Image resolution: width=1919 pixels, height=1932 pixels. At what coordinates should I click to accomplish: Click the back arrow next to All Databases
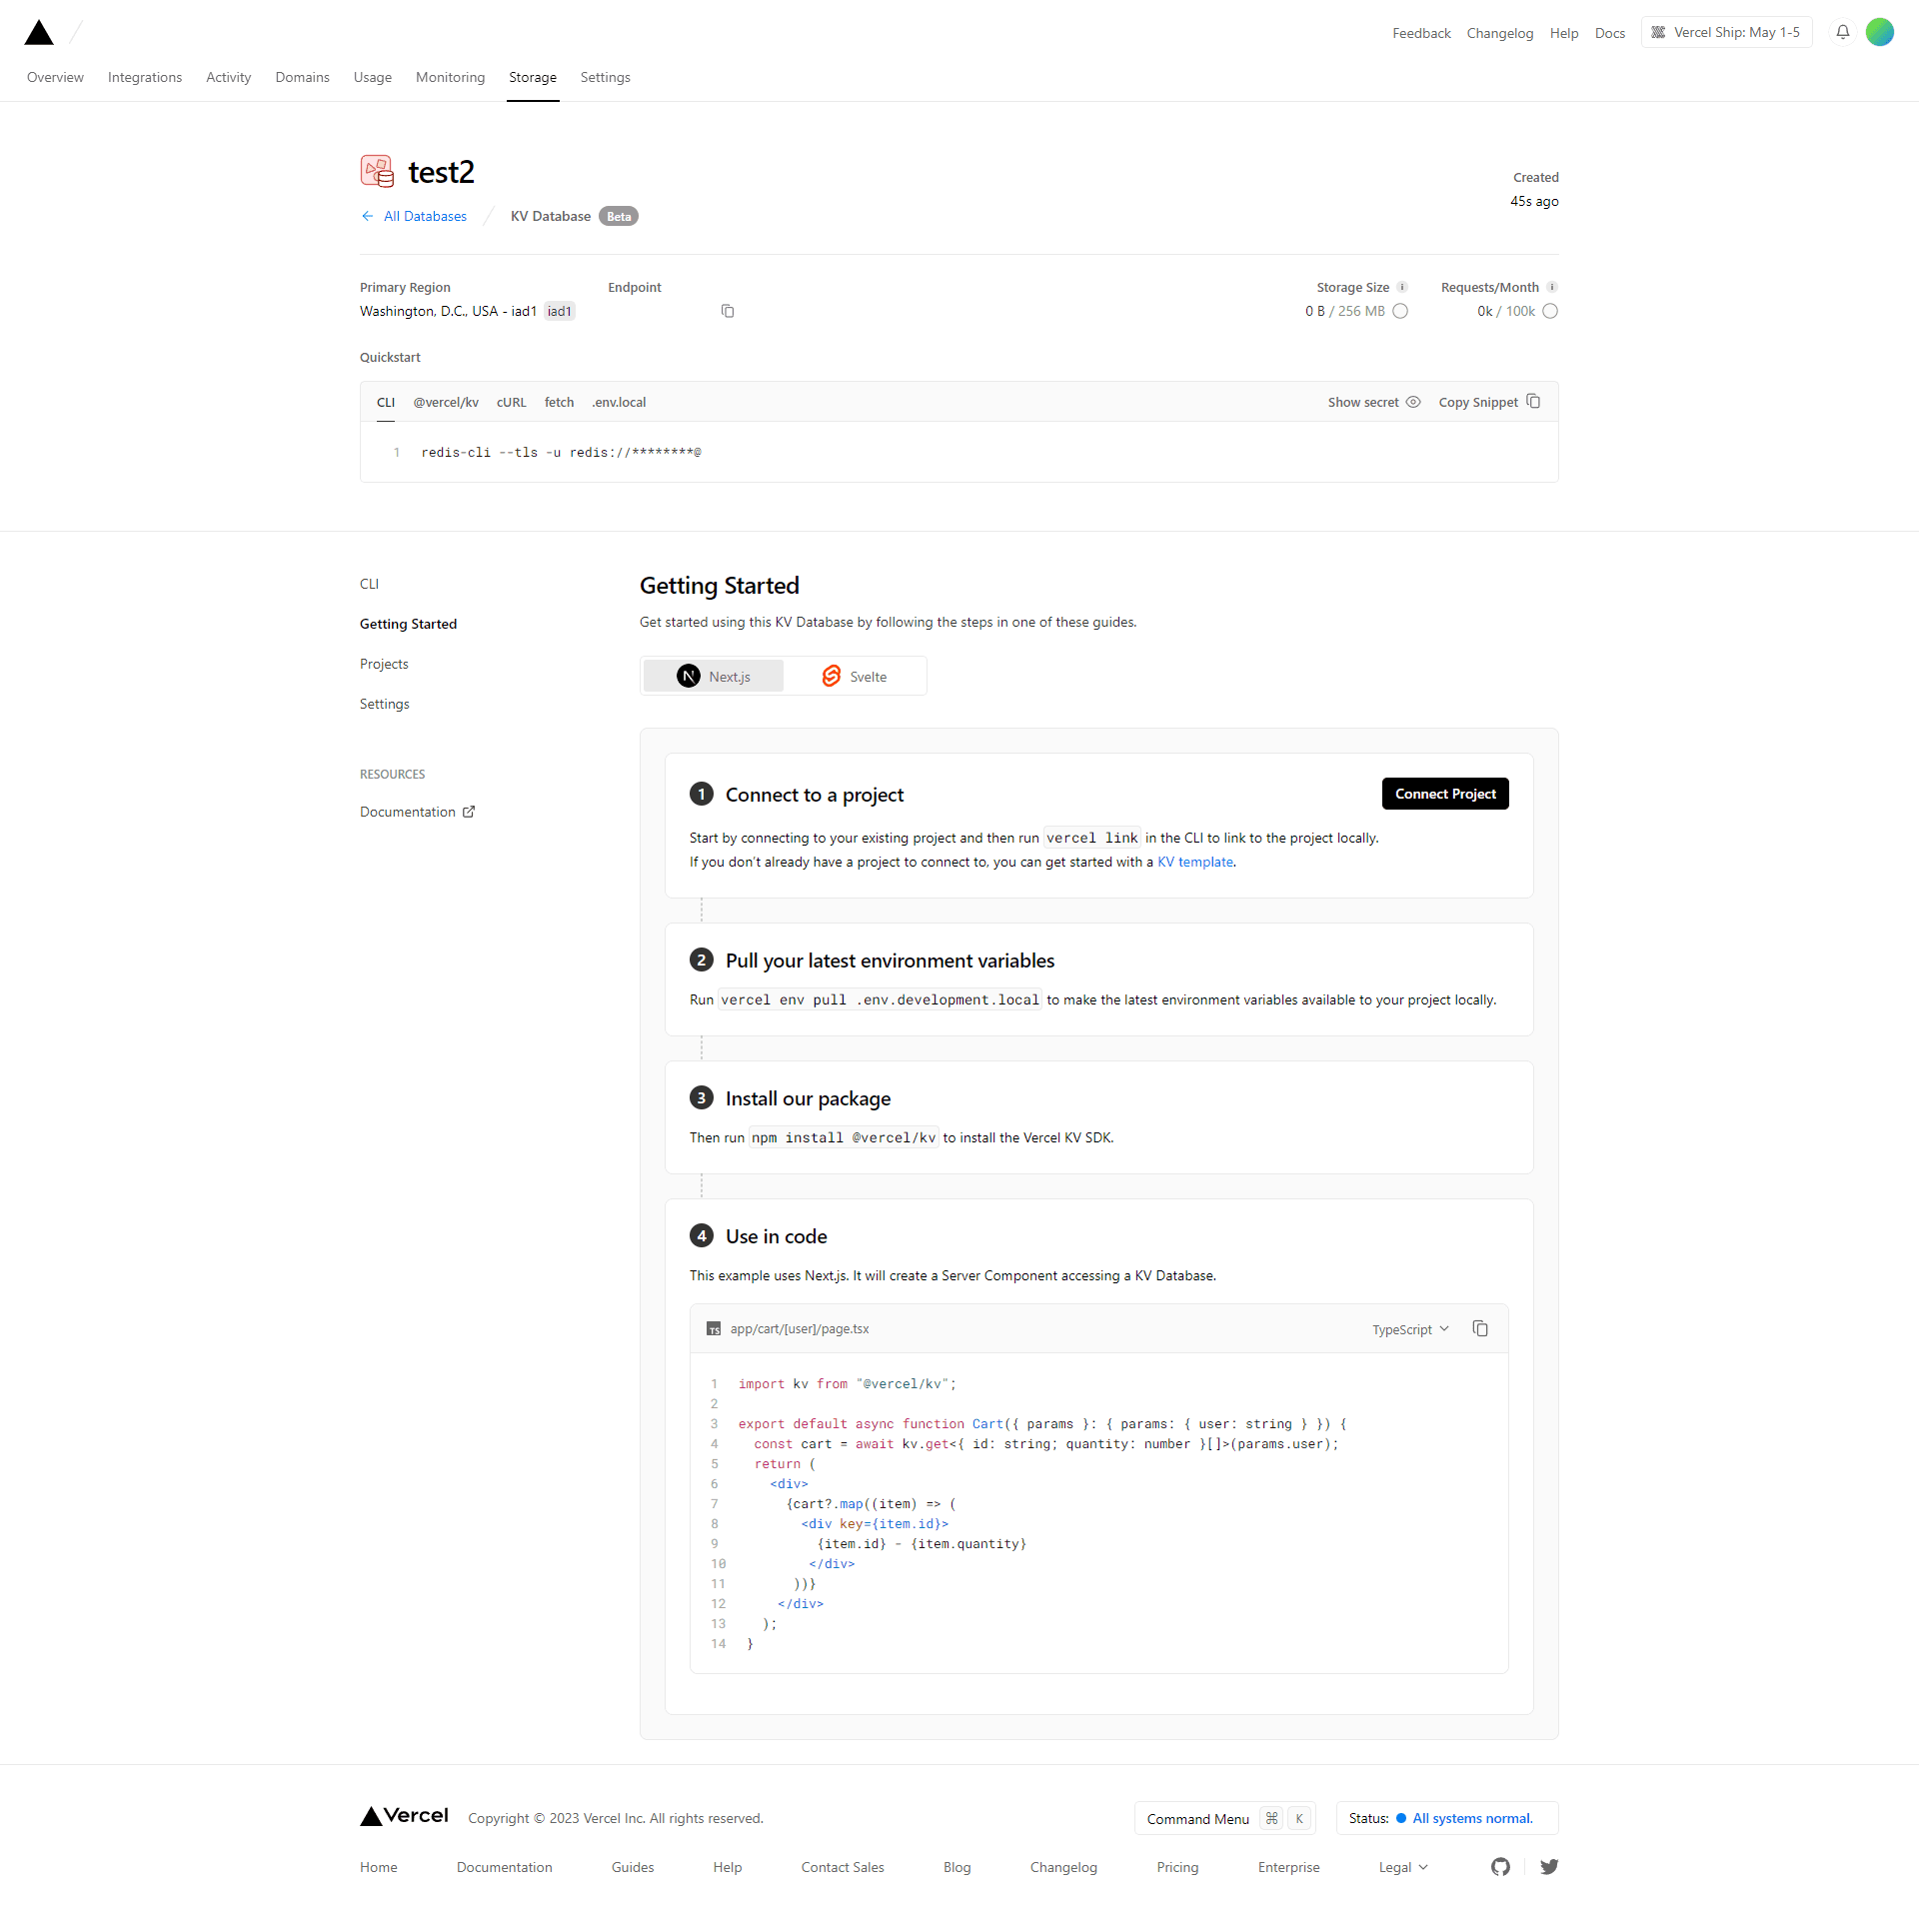[x=367, y=216]
